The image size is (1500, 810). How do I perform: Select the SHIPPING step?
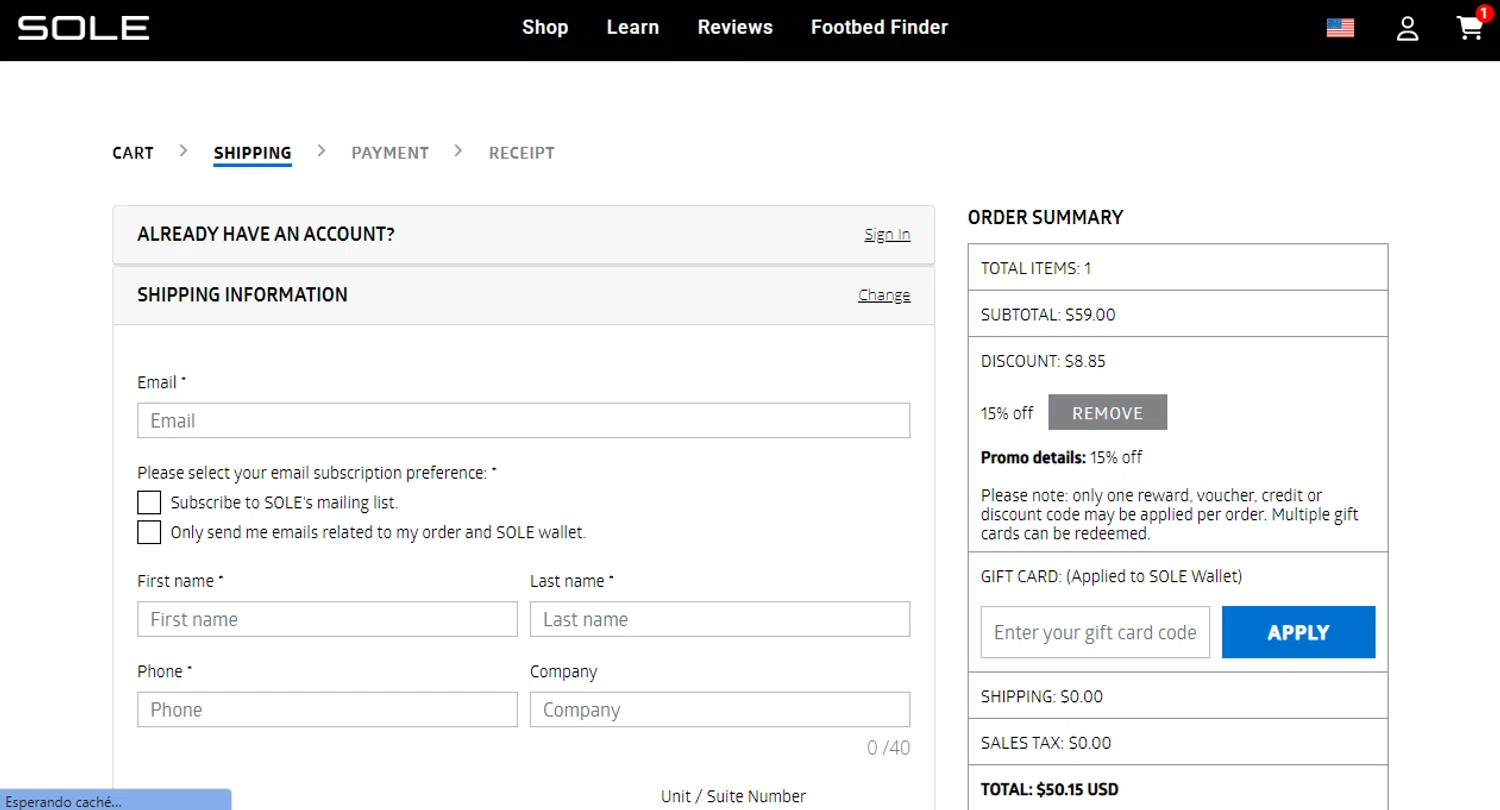pos(252,153)
